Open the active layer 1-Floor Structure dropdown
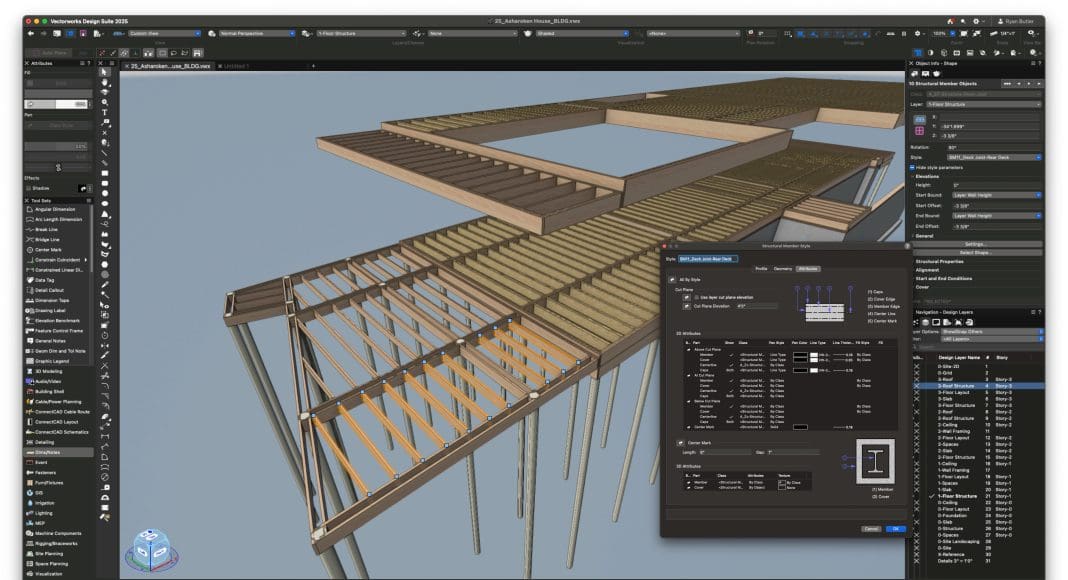Image resolution: width=1068 pixels, height=580 pixels. (360, 33)
